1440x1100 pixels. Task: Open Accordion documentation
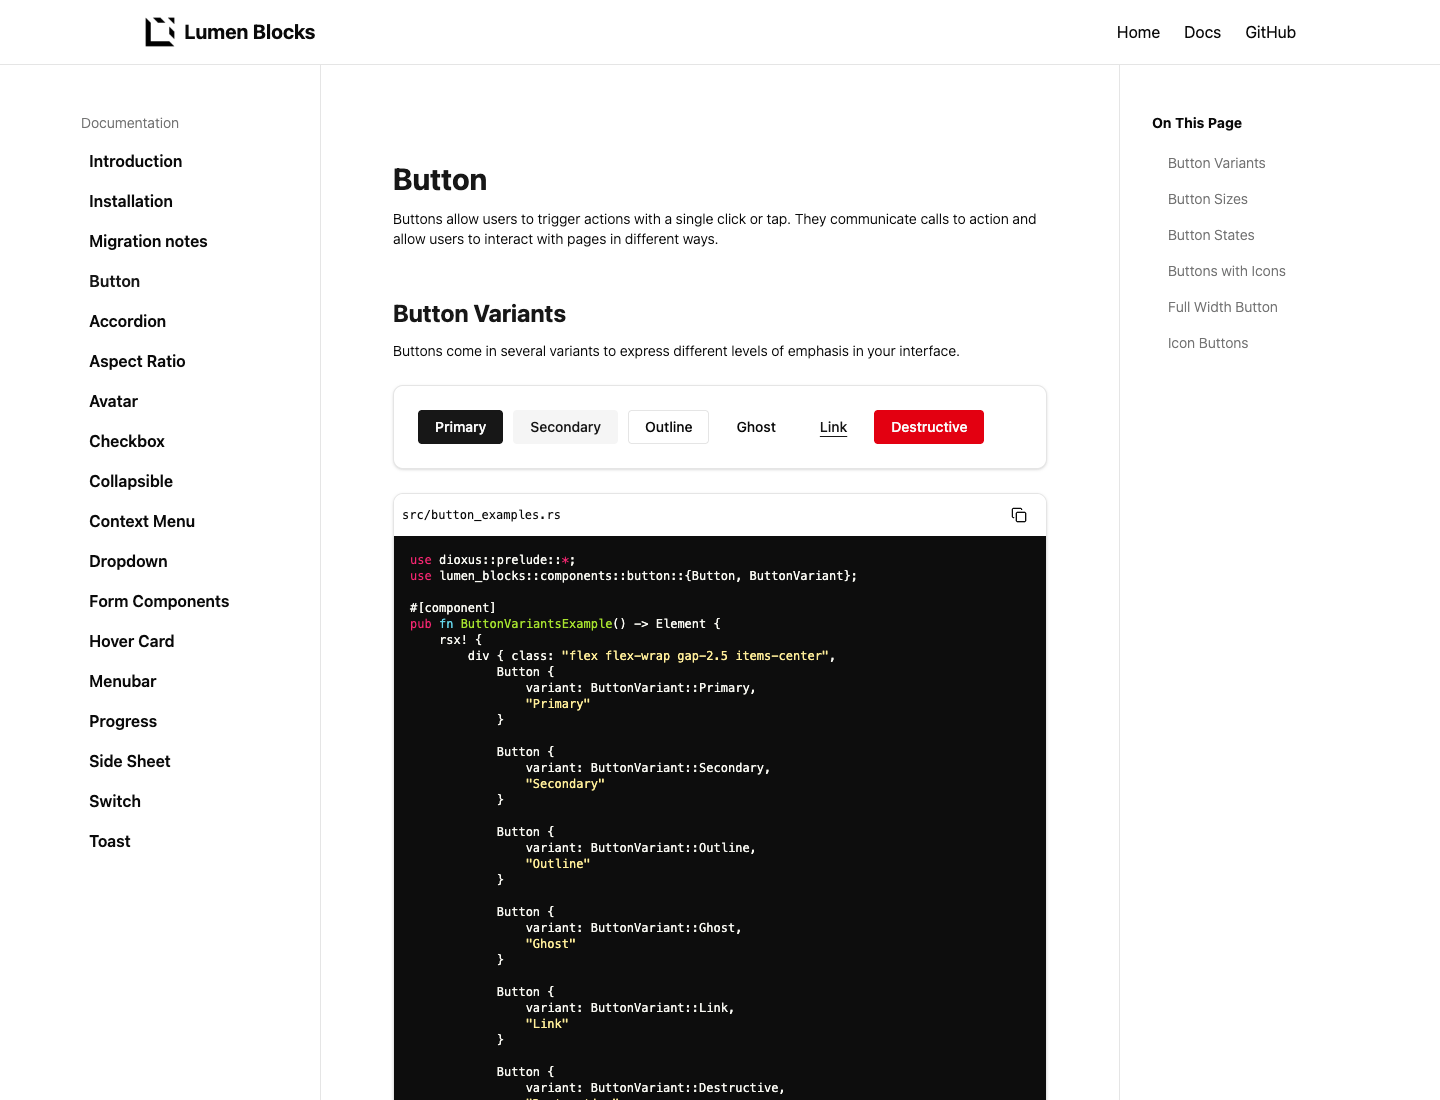[x=127, y=321]
